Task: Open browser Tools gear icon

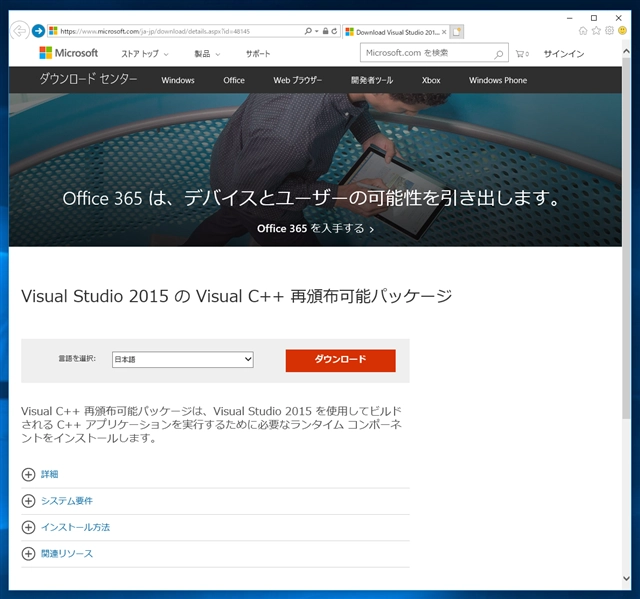Action: [609, 31]
